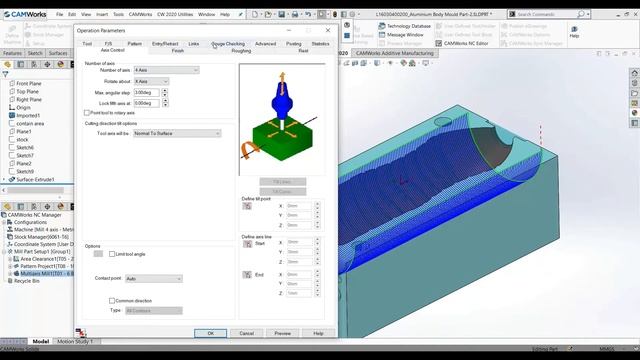Click the display style icon in viewport toolbar
Viewport: 640px width, 360px height.
pyautogui.click(x=377, y=63)
